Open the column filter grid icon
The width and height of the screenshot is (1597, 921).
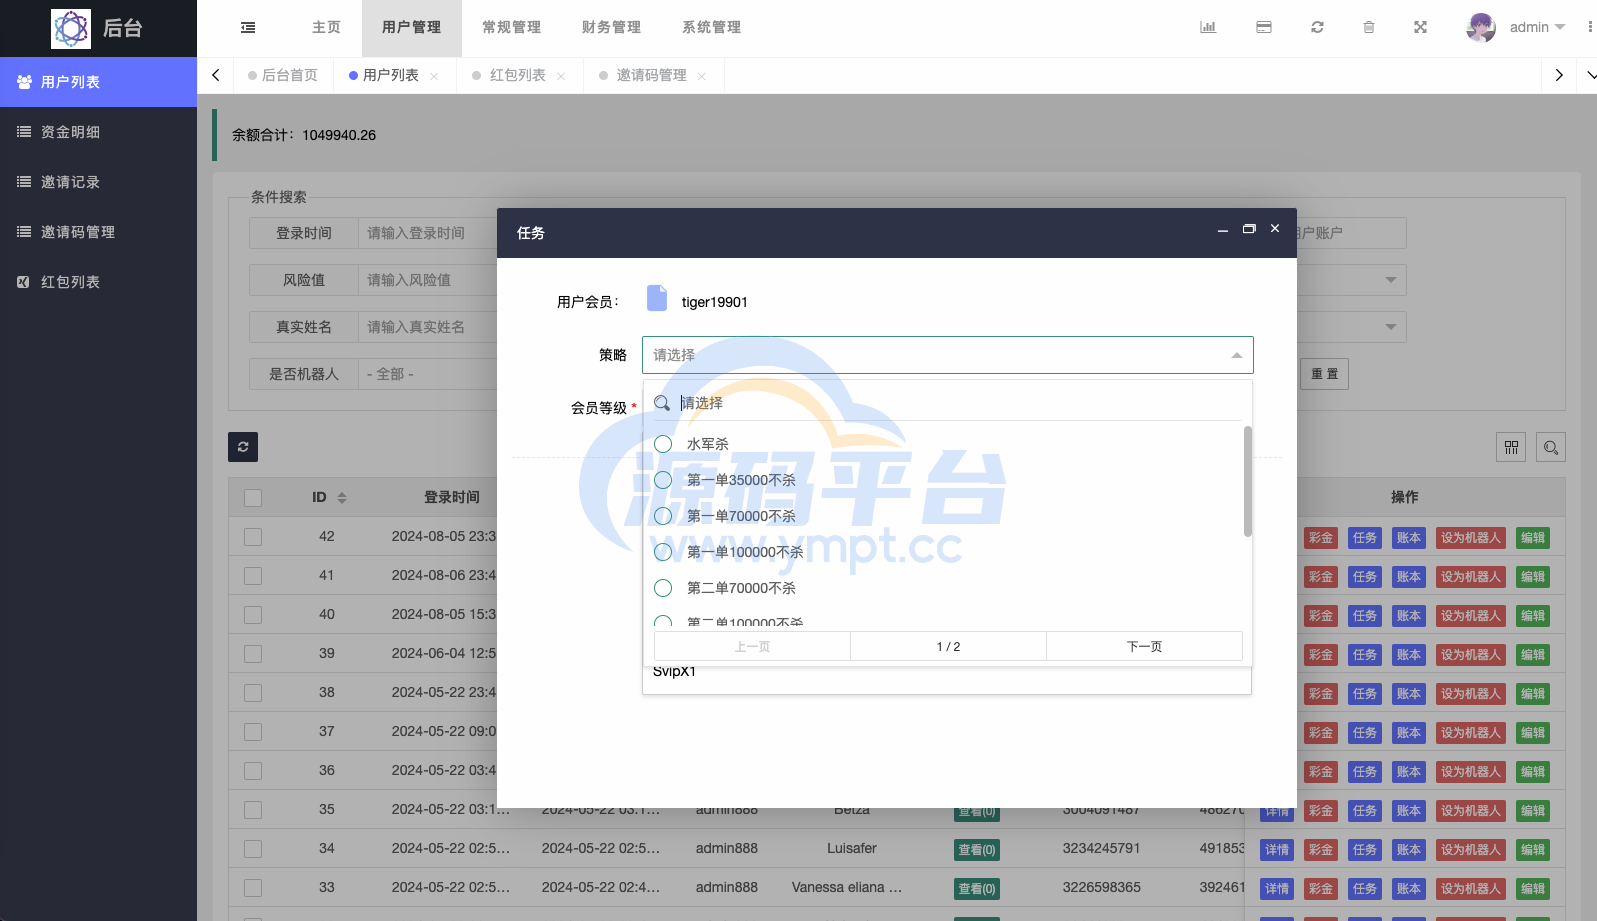pyautogui.click(x=1511, y=447)
